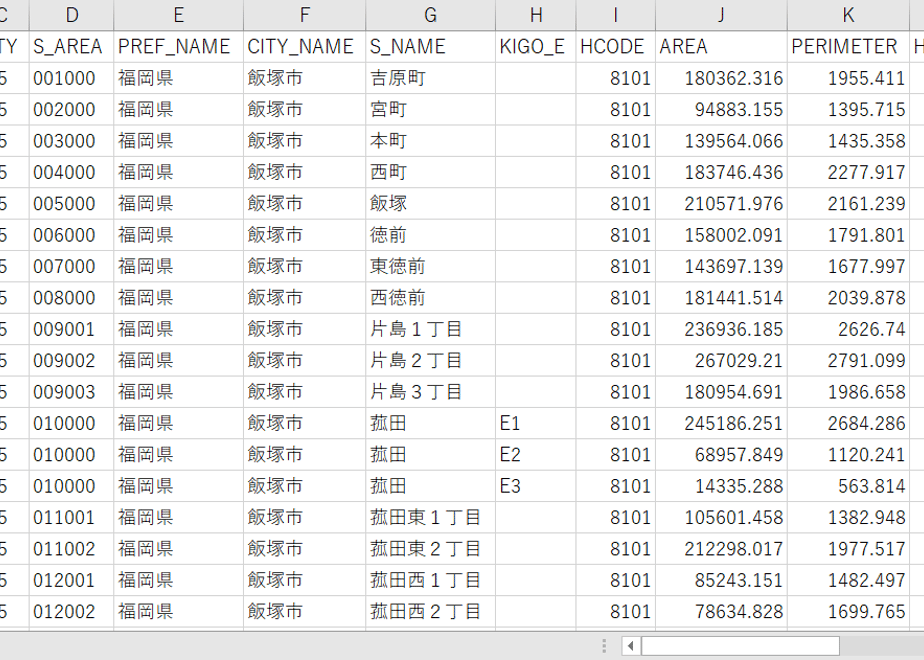The height and width of the screenshot is (660, 924).
Task: Select column G header
Action: (431, 15)
